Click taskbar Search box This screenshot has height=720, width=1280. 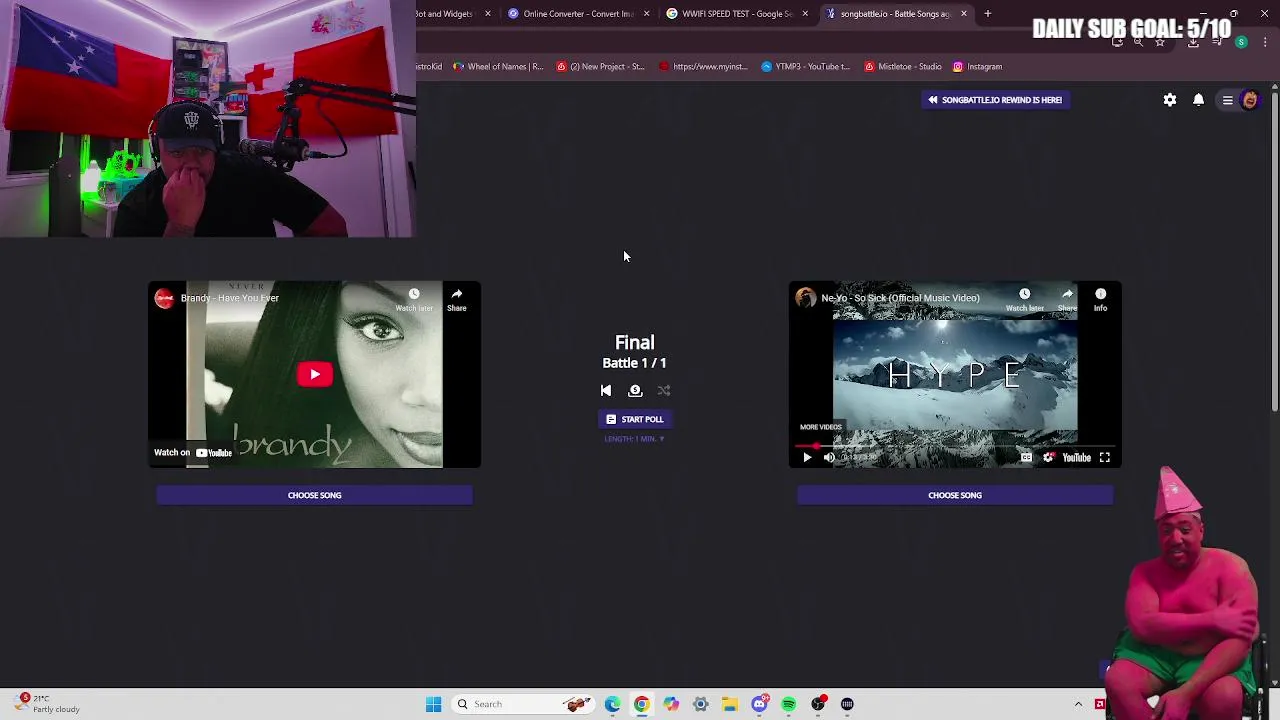coord(522,704)
